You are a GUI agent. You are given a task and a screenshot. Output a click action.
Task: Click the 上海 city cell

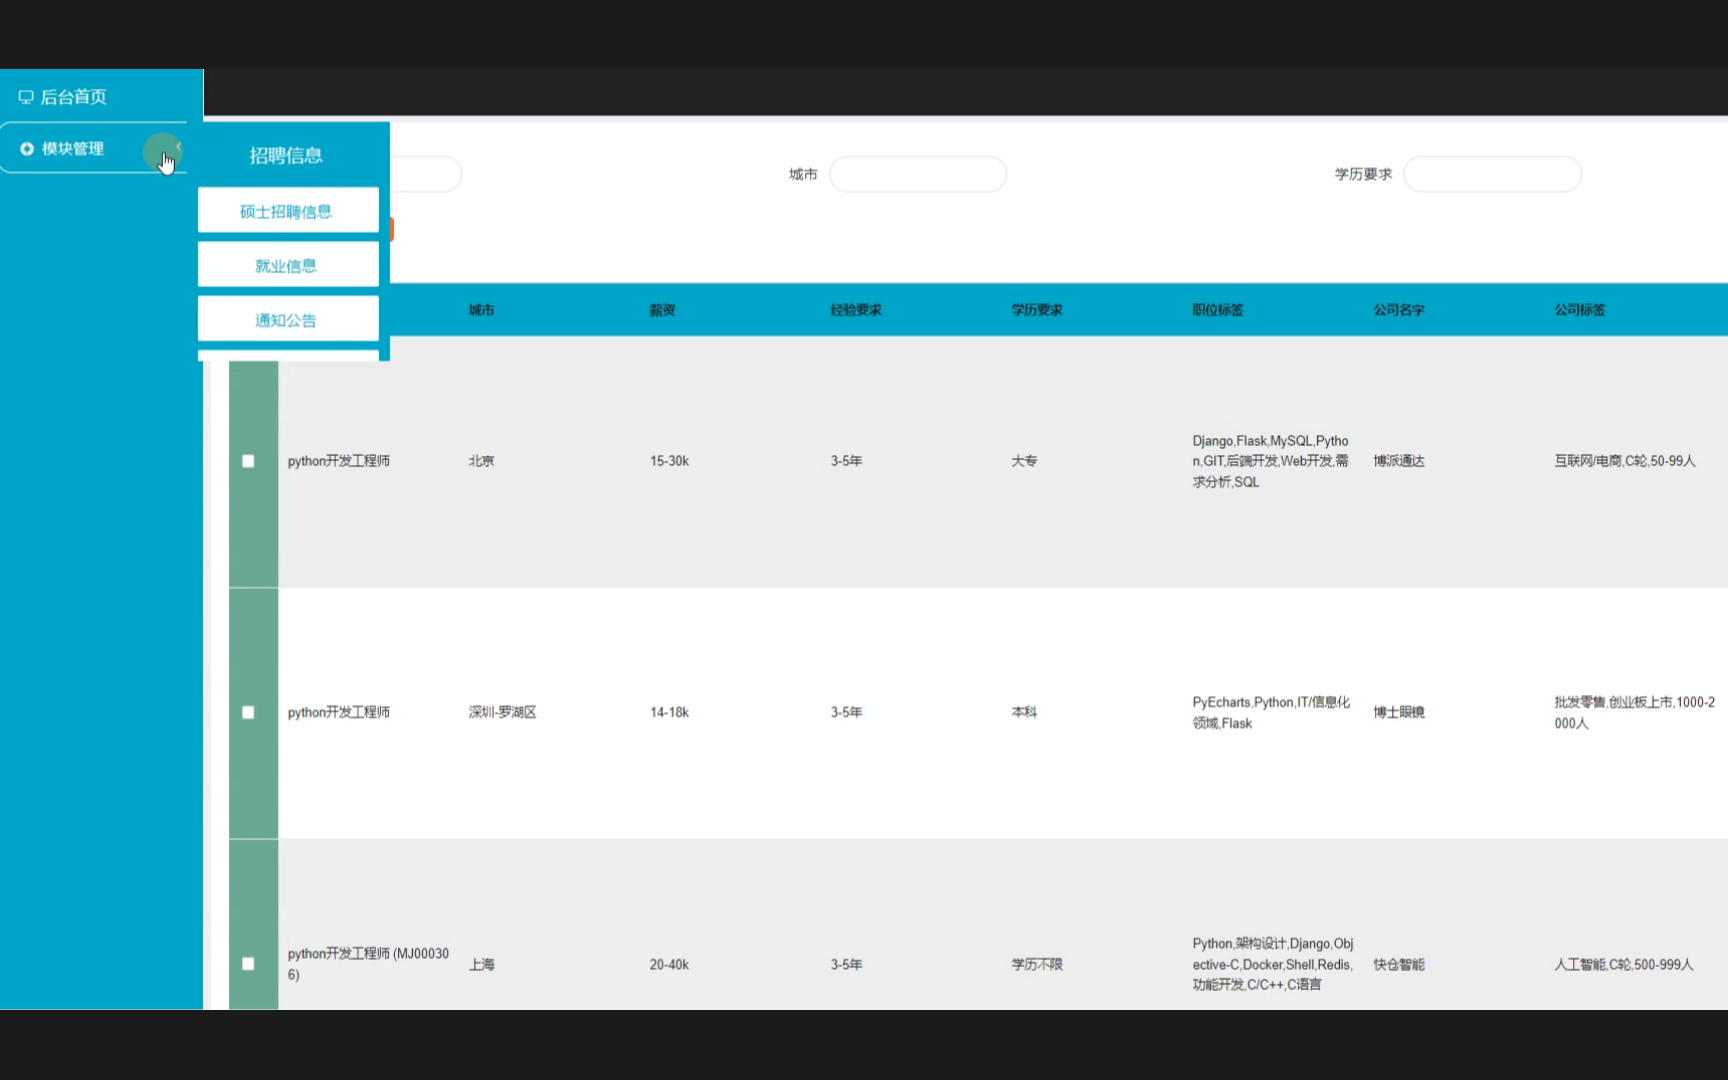tap(482, 964)
